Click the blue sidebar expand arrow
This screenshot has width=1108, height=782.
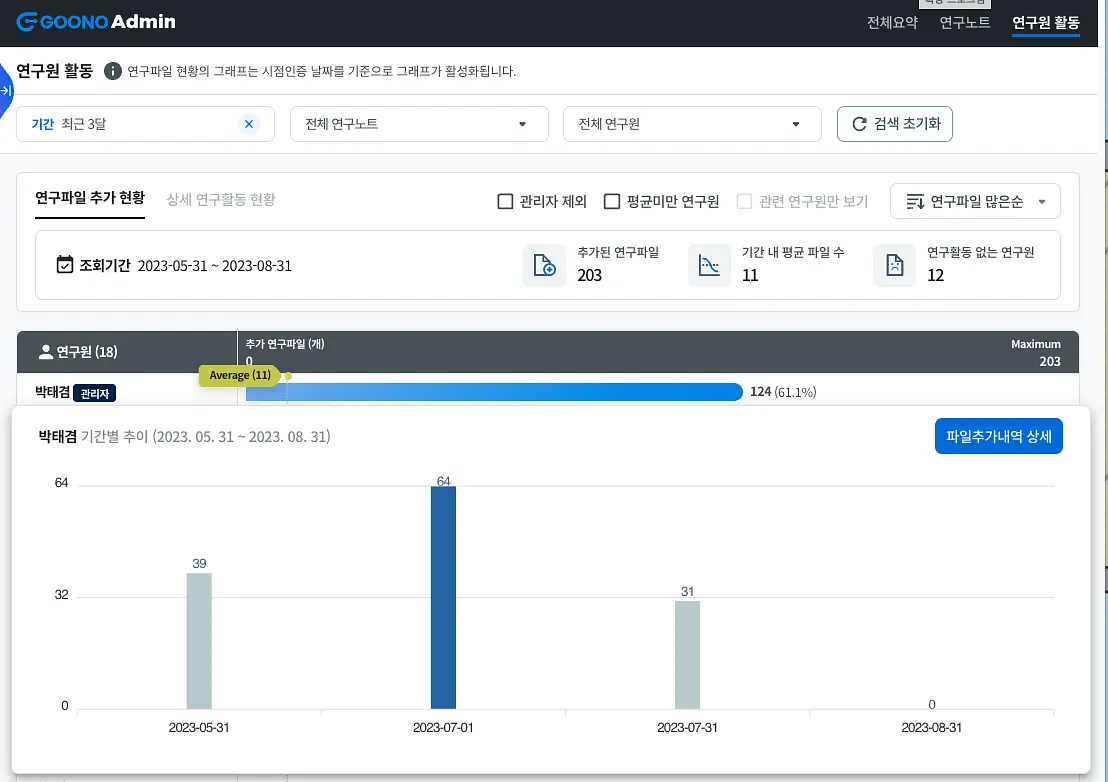click(6, 90)
